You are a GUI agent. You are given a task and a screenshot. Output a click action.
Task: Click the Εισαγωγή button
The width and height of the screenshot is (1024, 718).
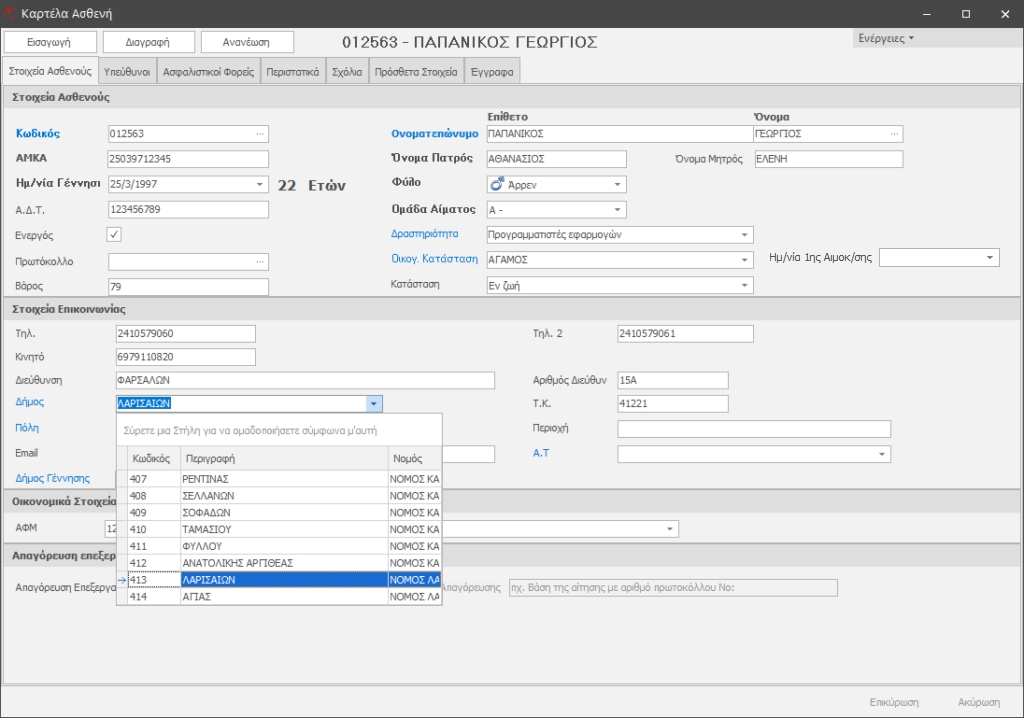tap(51, 42)
